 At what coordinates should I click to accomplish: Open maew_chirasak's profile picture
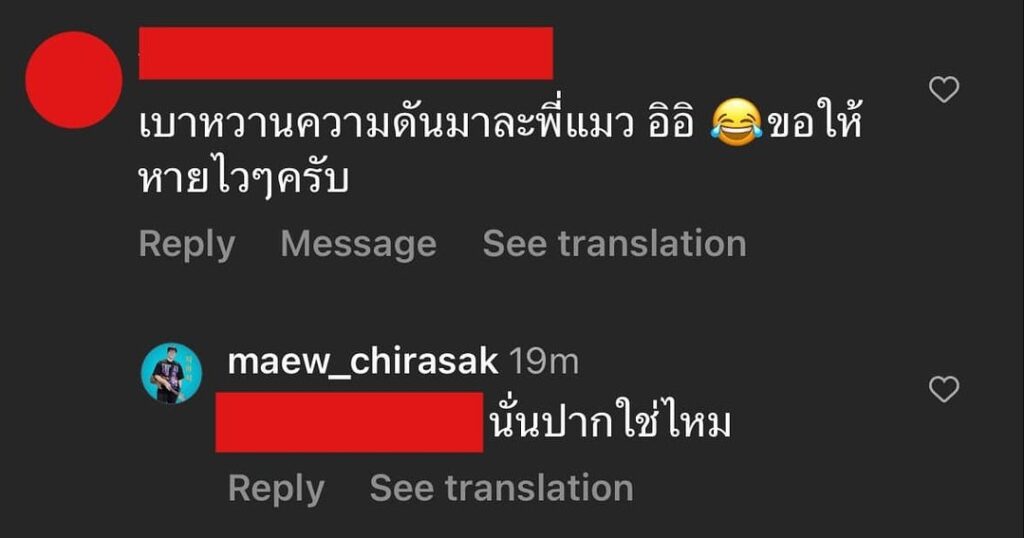tap(172, 373)
